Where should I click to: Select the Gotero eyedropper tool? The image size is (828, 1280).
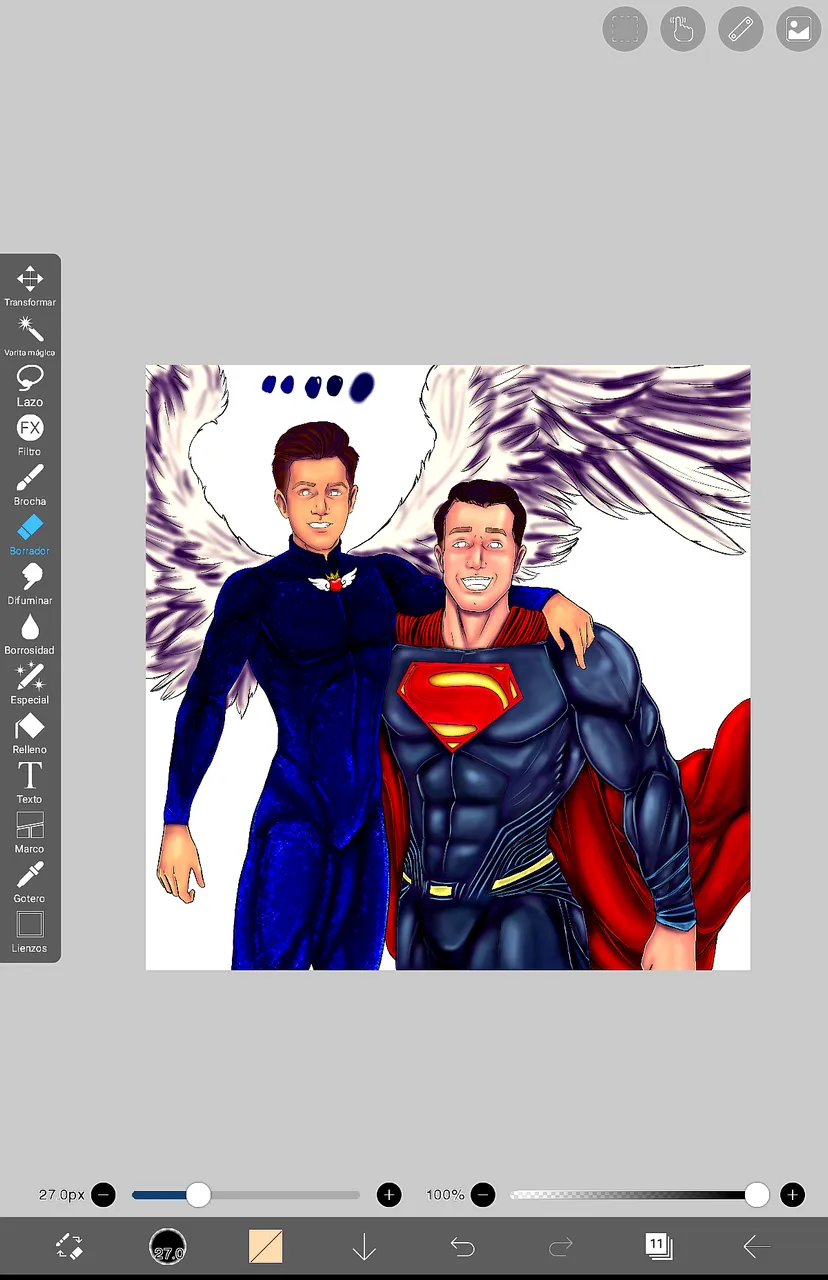point(30,881)
